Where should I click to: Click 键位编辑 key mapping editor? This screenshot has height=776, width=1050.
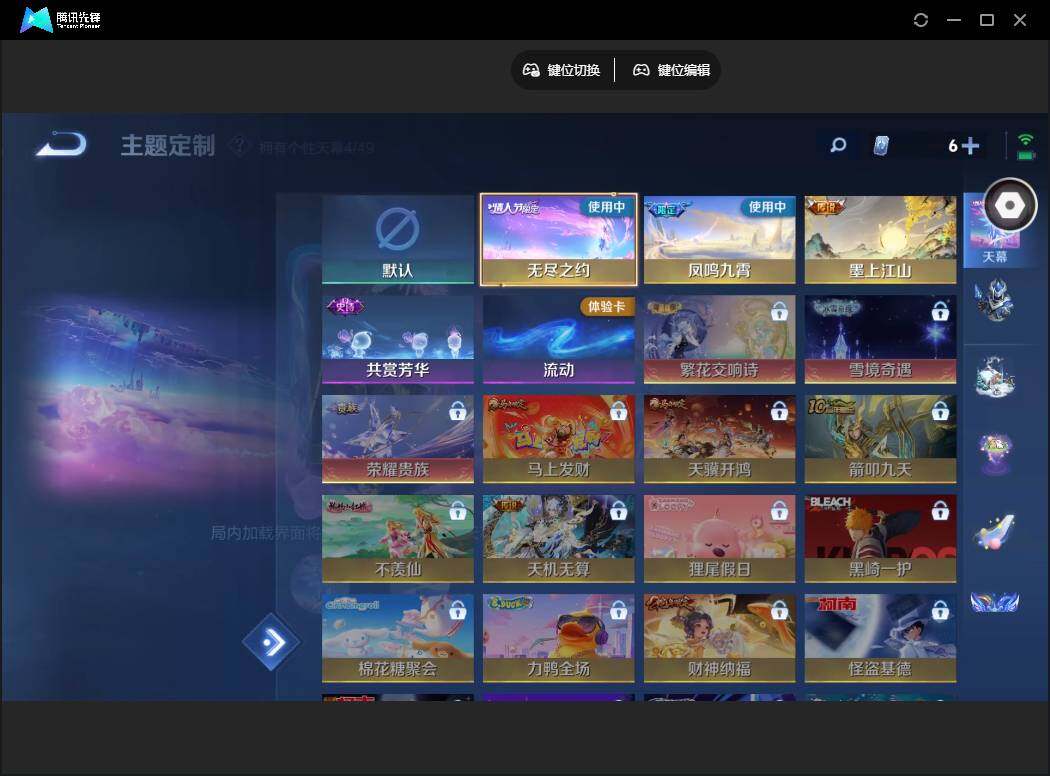click(672, 70)
